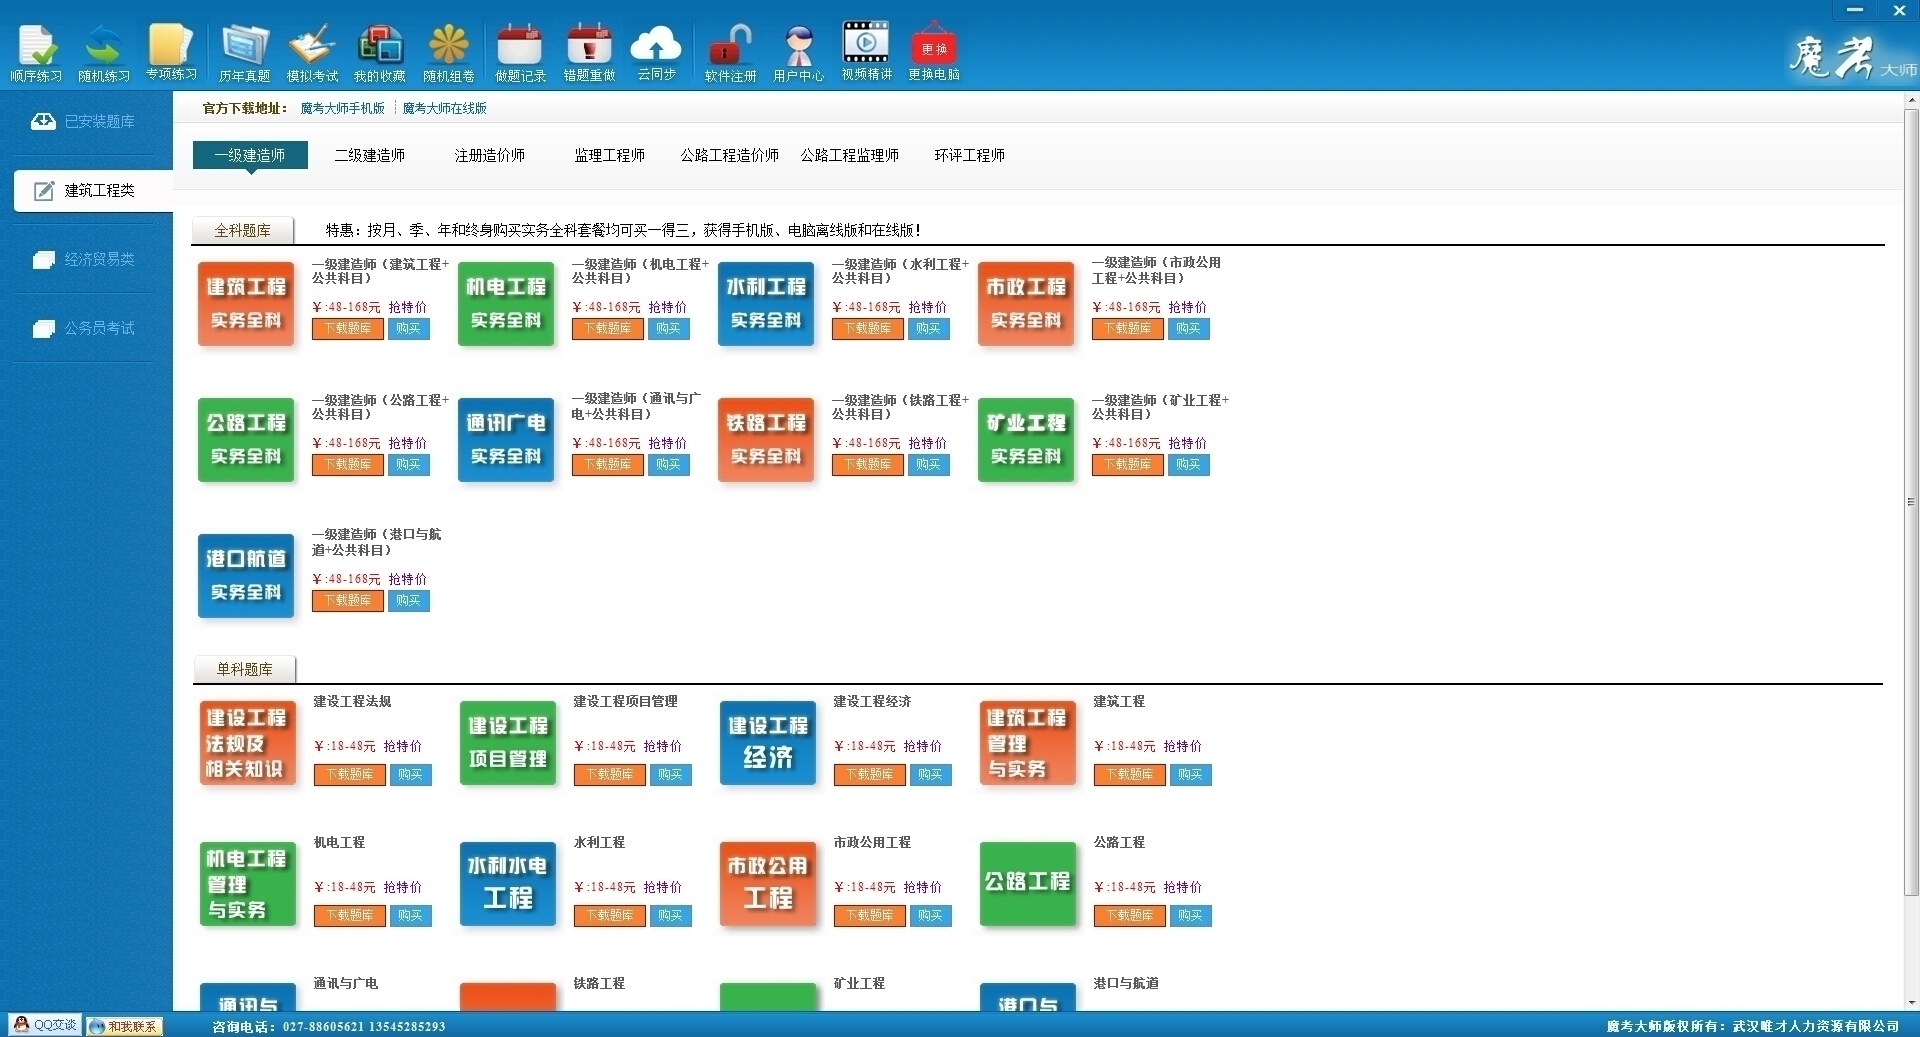Switch to 监理工程师 tab
The height and width of the screenshot is (1037, 1920).
(610, 155)
